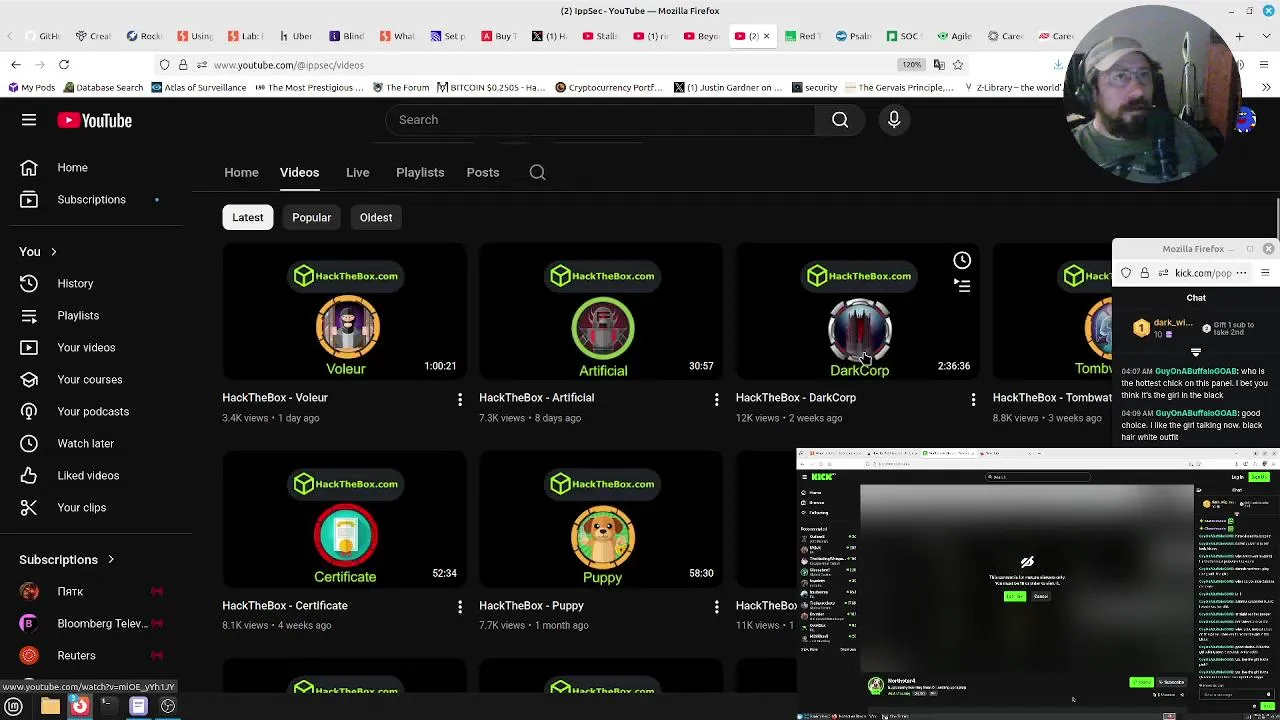The image size is (1280, 720).
Task: Switch to the channel Live tab
Action: pos(357,172)
